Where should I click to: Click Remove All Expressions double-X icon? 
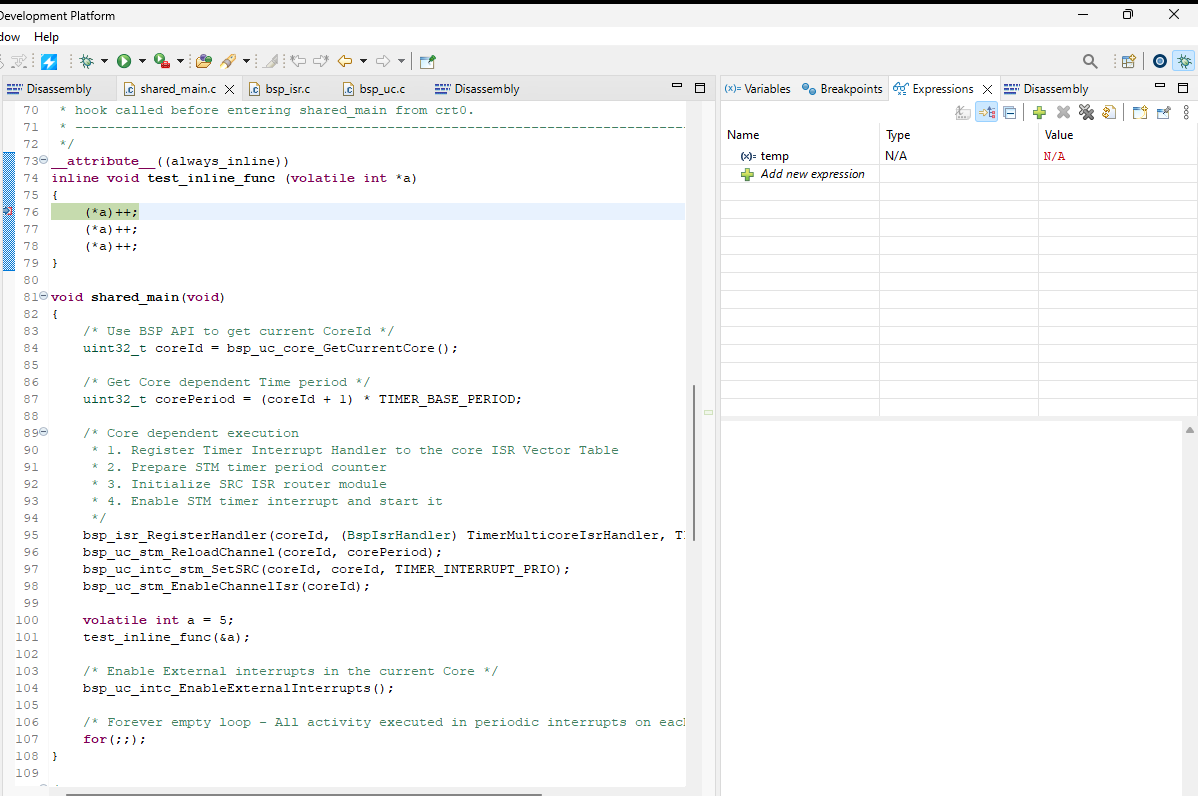(1086, 113)
